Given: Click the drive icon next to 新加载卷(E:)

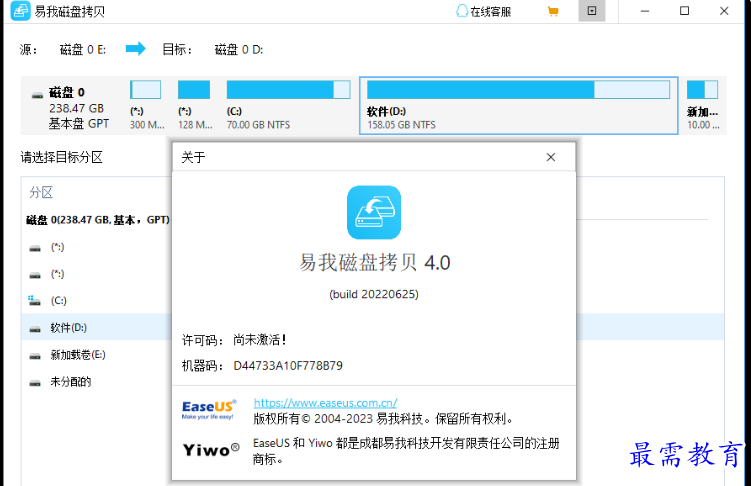Looking at the screenshot, I should tap(34, 356).
